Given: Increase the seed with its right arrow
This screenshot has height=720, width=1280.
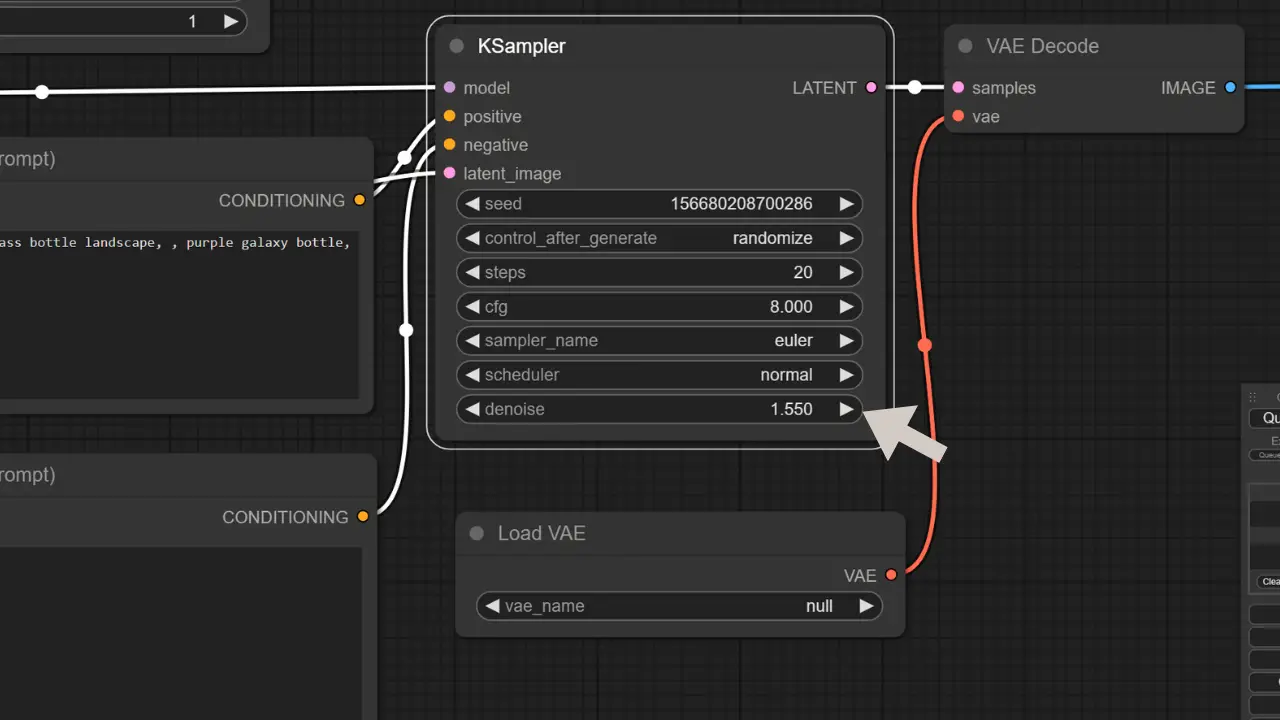Looking at the screenshot, I should pos(846,204).
